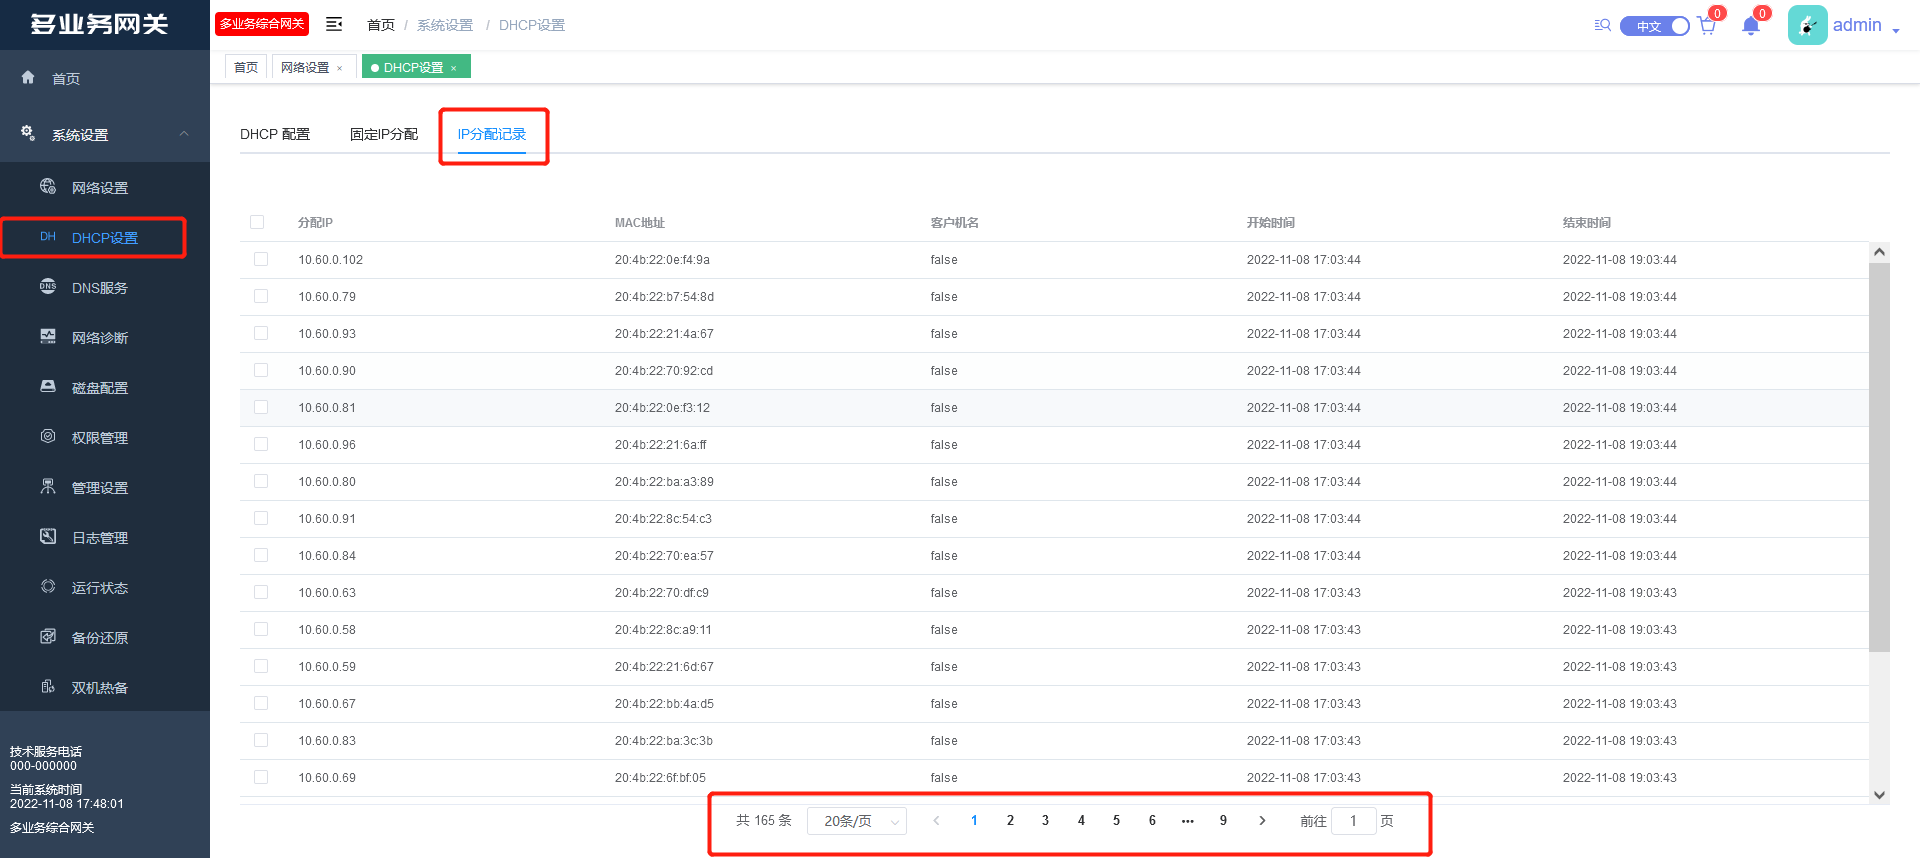Viewport: 1920px width, 858px height.
Task: Tick the checkbox for row 10.60.0.81
Action: point(261,407)
